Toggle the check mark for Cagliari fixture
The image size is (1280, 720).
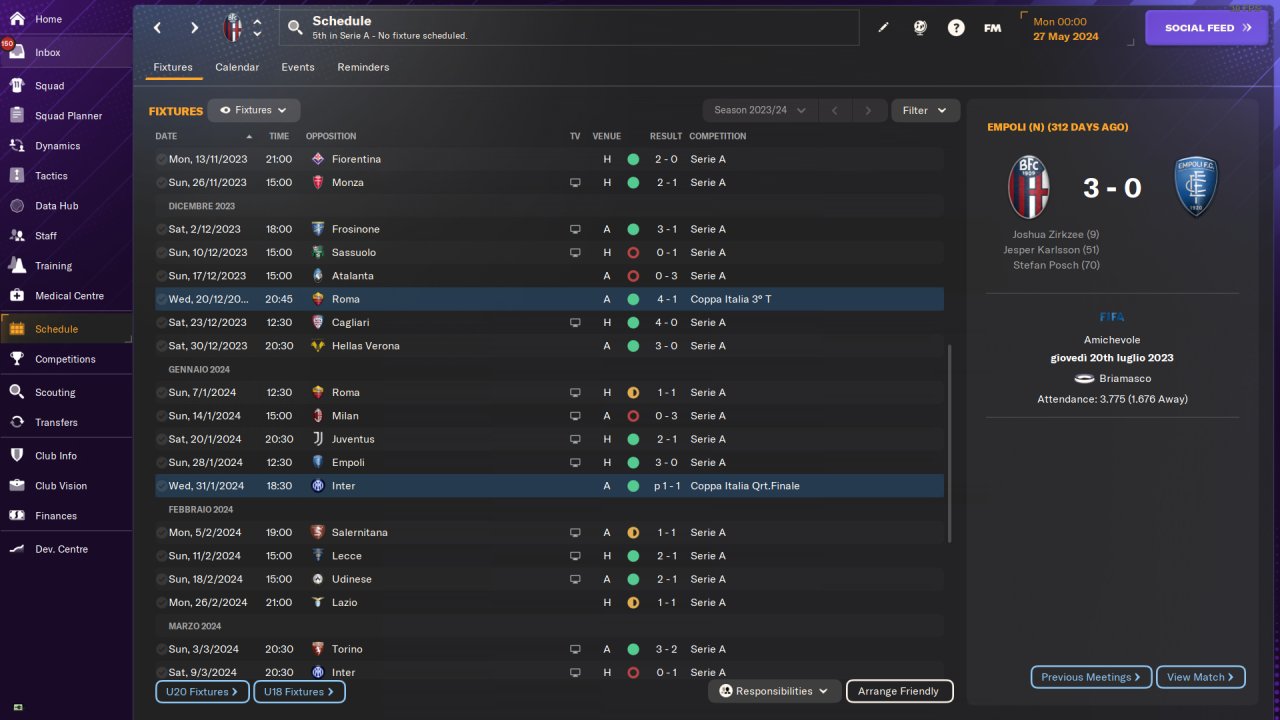(x=161, y=323)
